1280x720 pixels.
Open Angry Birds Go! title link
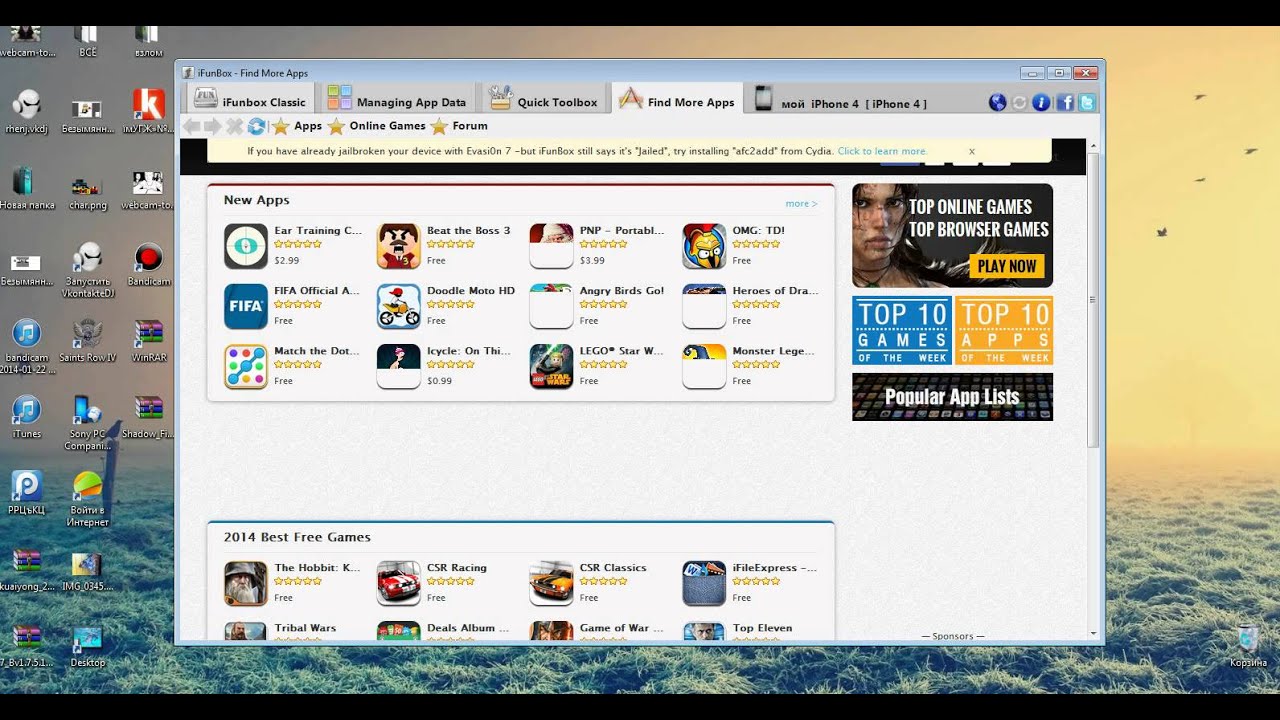click(622, 291)
